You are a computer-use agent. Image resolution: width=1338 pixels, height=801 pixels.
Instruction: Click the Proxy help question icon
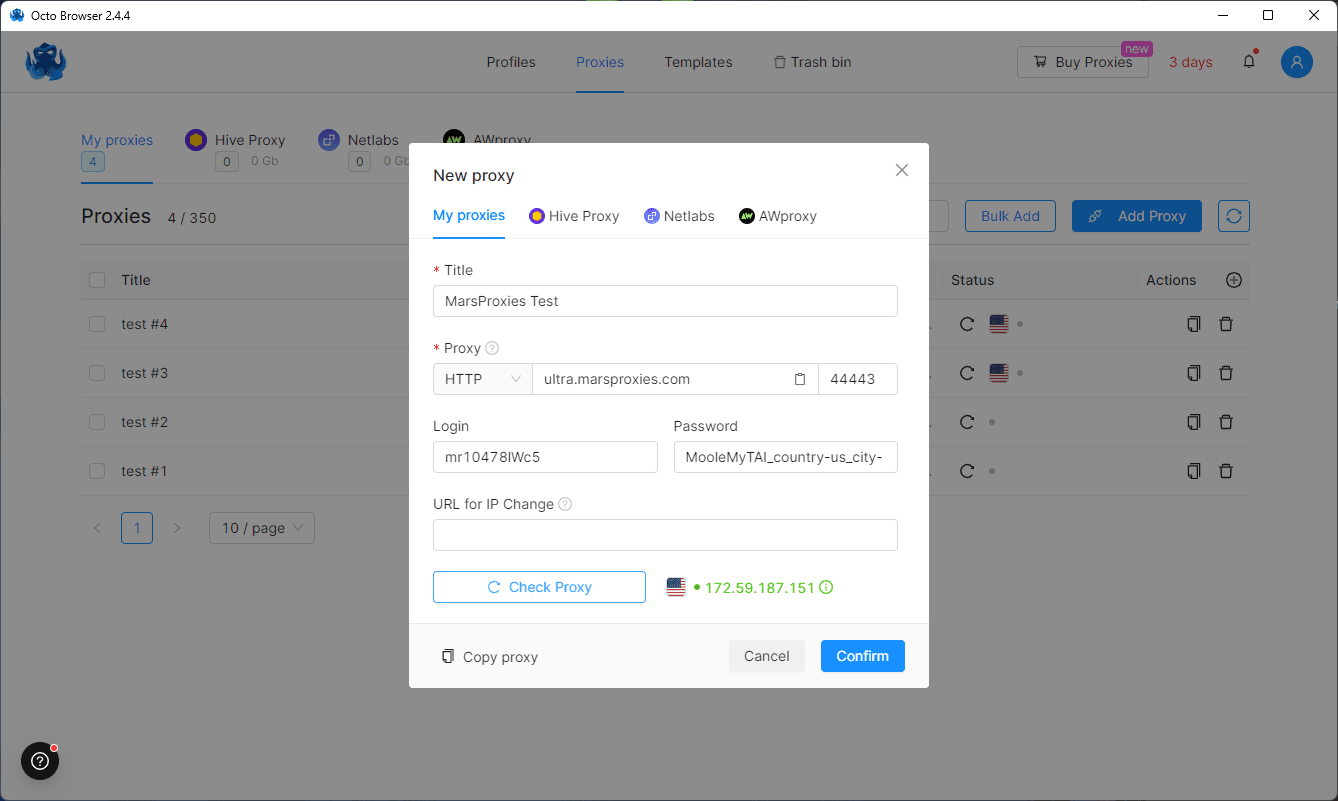pos(492,348)
